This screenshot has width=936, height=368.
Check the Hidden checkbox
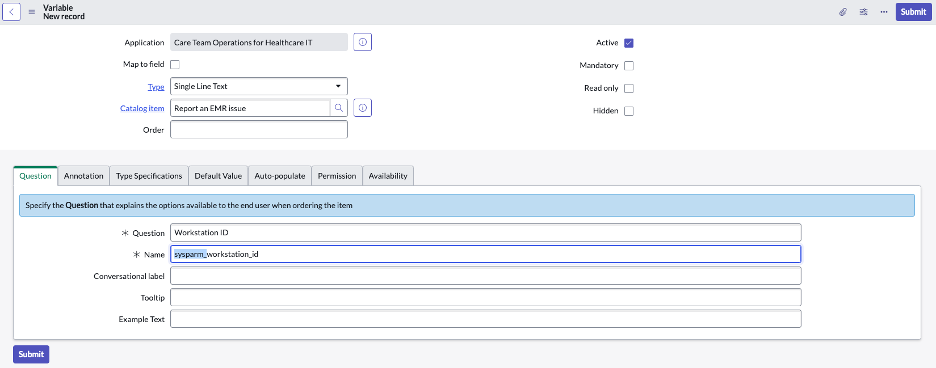pos(629,111)
